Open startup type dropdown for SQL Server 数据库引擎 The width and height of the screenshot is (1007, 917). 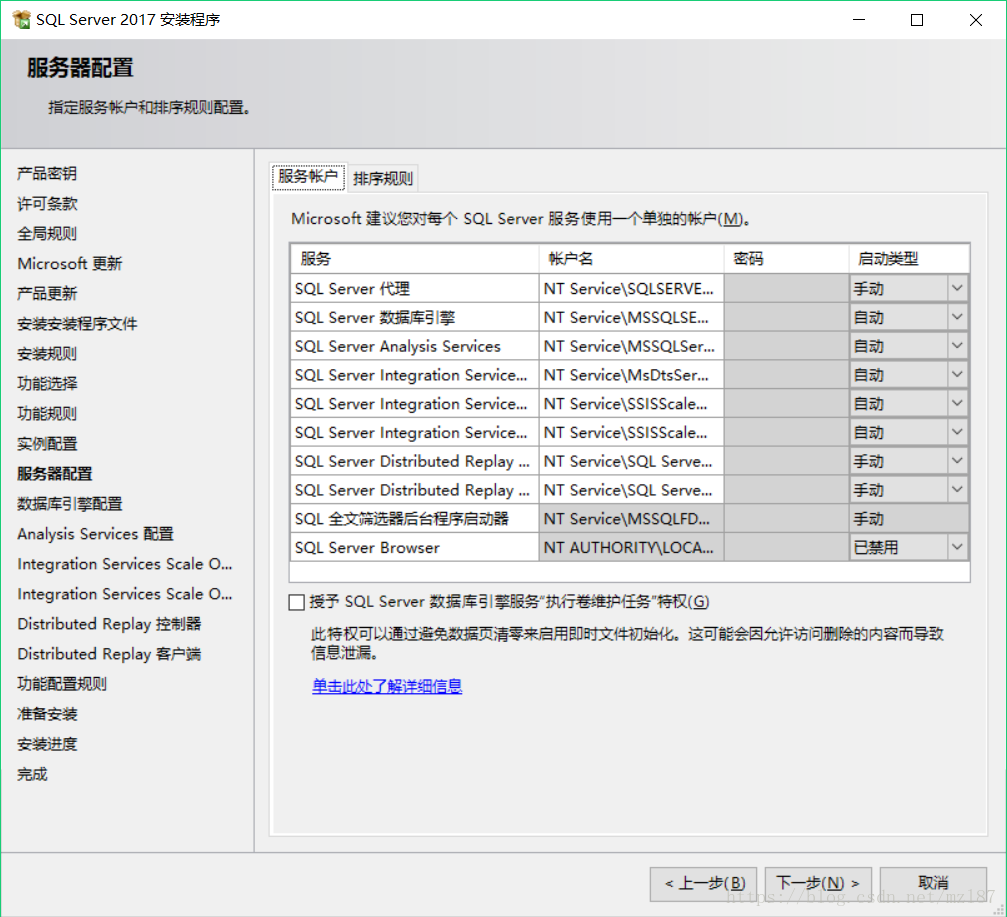[957, 317]
